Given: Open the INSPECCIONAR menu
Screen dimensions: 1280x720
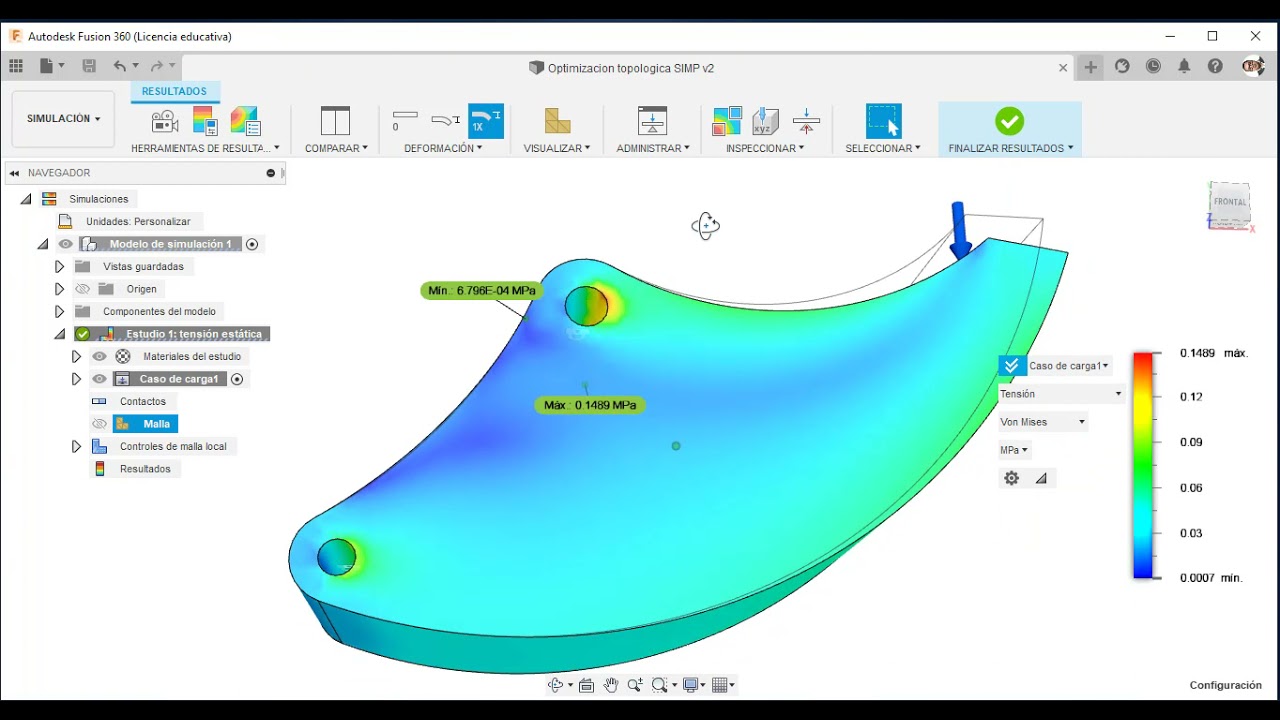Looking at the screenshot, I should click(x=765, y=148).
